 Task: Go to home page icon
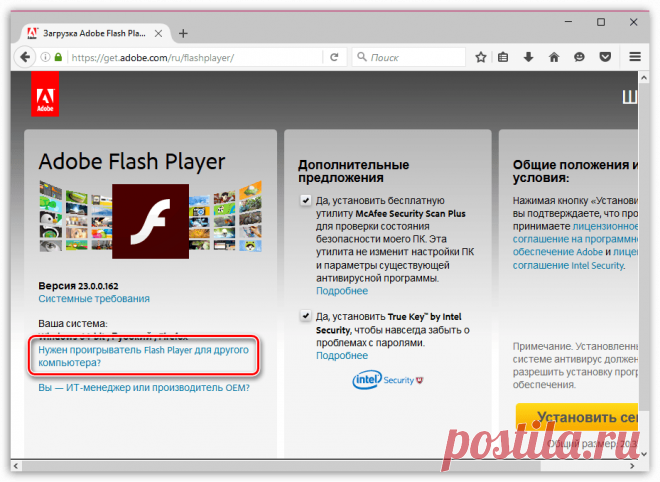coord(554,57)
